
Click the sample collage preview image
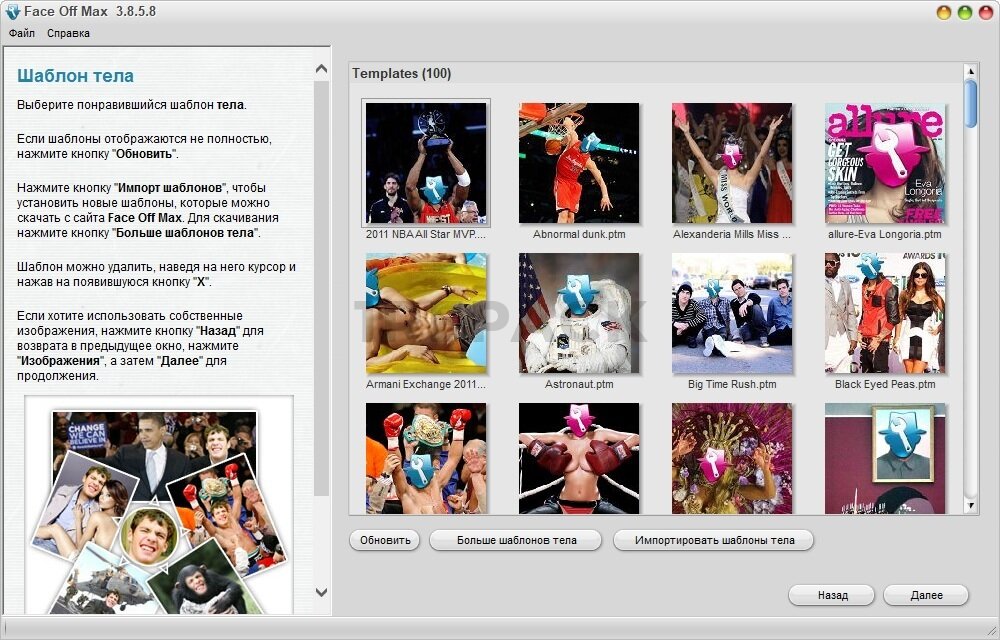[158, 510]
